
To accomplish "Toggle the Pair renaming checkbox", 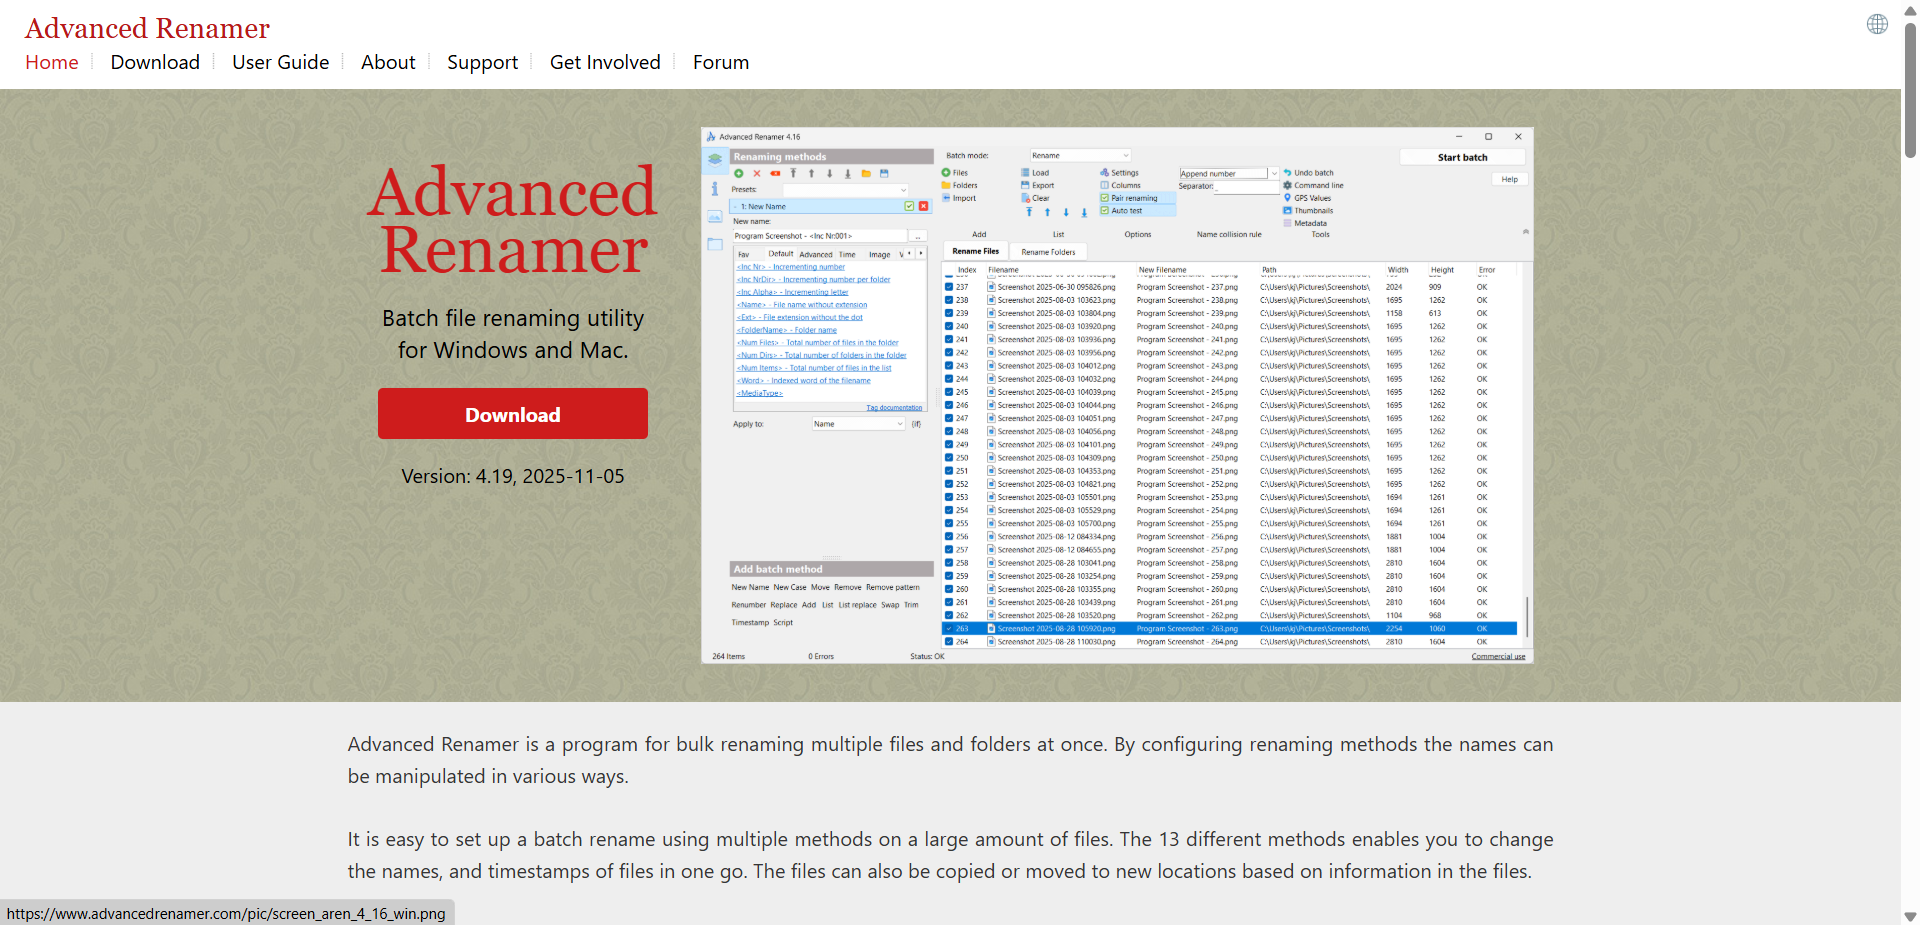I will [1105, 198].
